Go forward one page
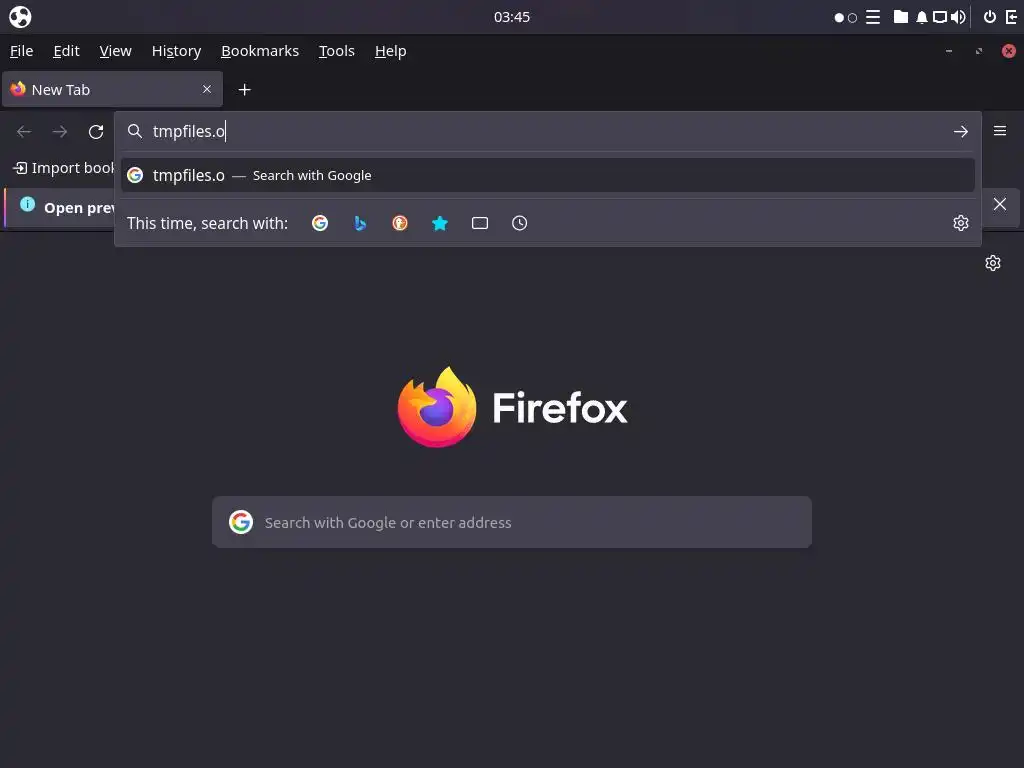This screenshot has height=768, width=1024. (60, 132)
